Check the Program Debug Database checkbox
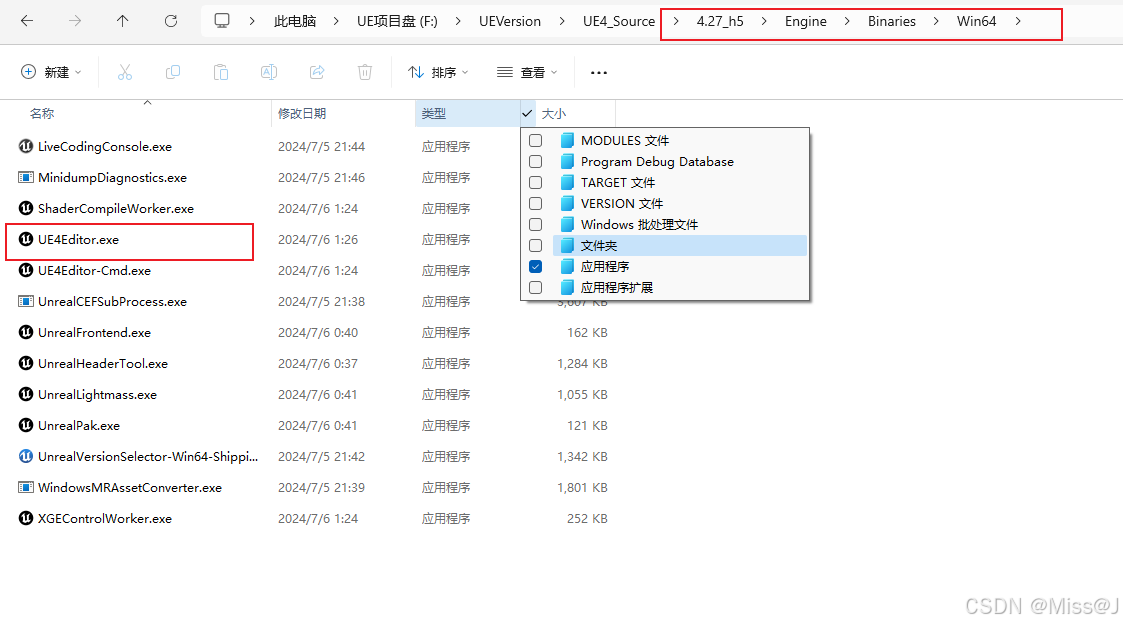 (x=536, y=161)
